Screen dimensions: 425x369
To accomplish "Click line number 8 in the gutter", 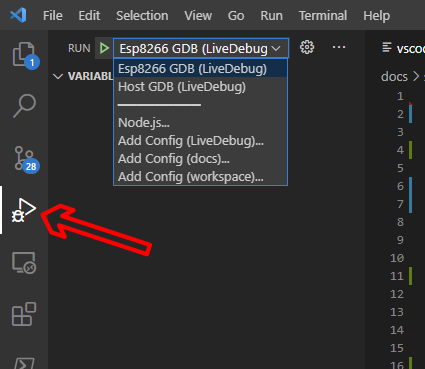I will point(400,222).
